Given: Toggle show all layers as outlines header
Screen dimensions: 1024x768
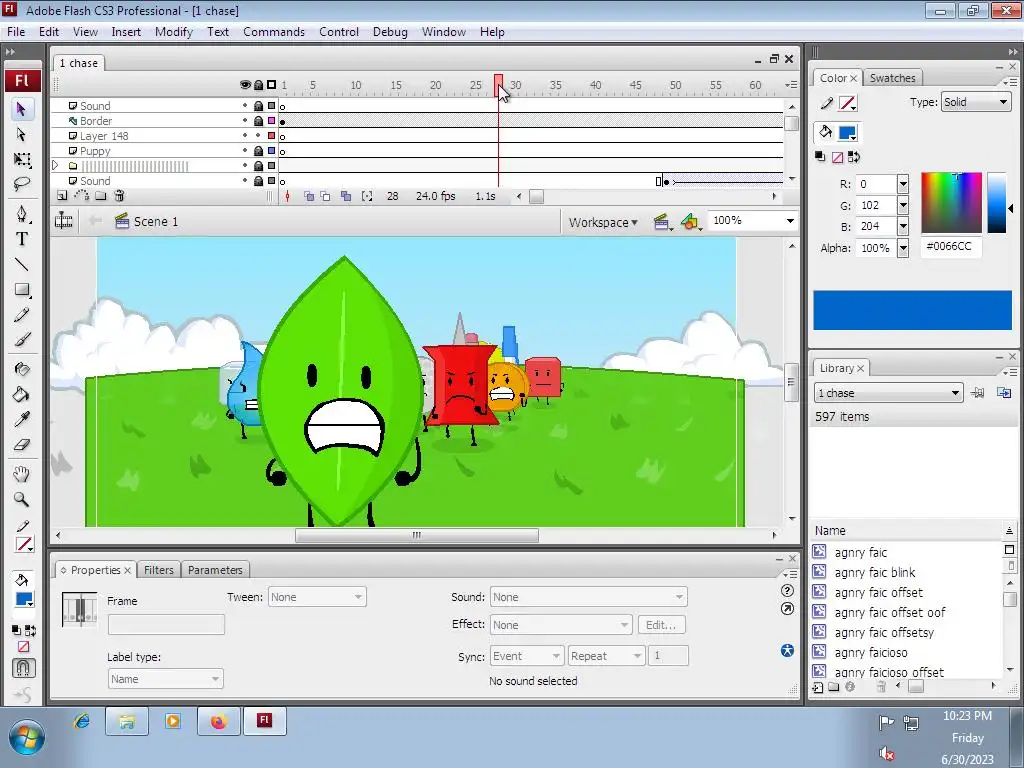Looking at the screenshot, I should [x=272, y=85].
